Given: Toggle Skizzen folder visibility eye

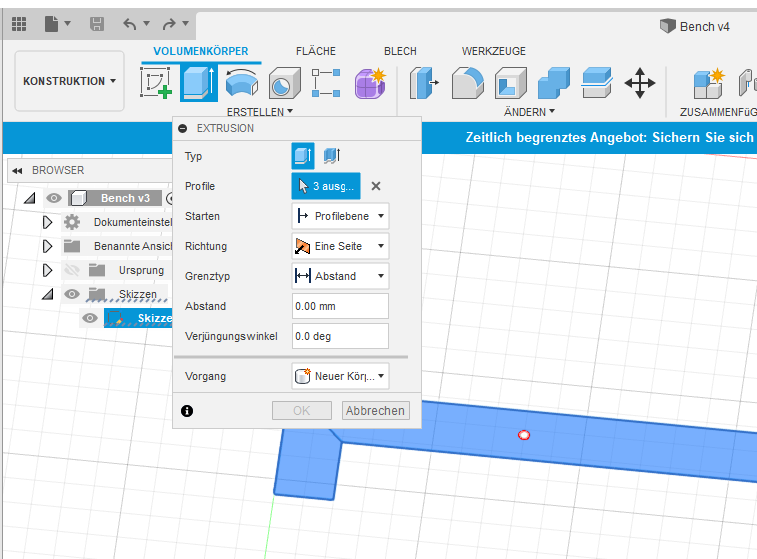Looking at the screenshot, I should click(72, 294).
